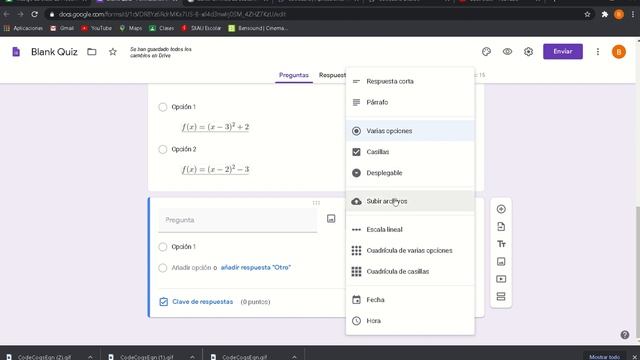Choose Párrafo question type
Image resolution: width=640 pixels, height=360 pixels.
(x=410, y=102)
